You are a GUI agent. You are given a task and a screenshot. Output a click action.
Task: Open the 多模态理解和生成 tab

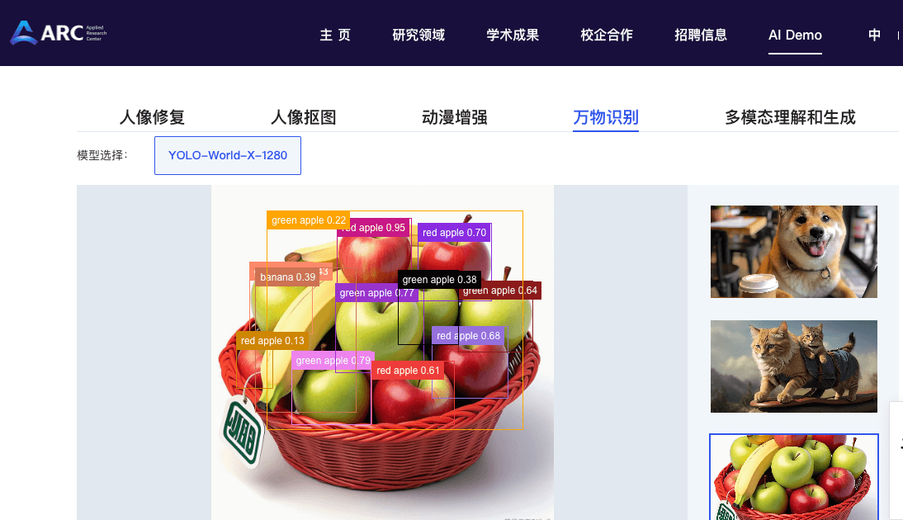click(790, 117)
